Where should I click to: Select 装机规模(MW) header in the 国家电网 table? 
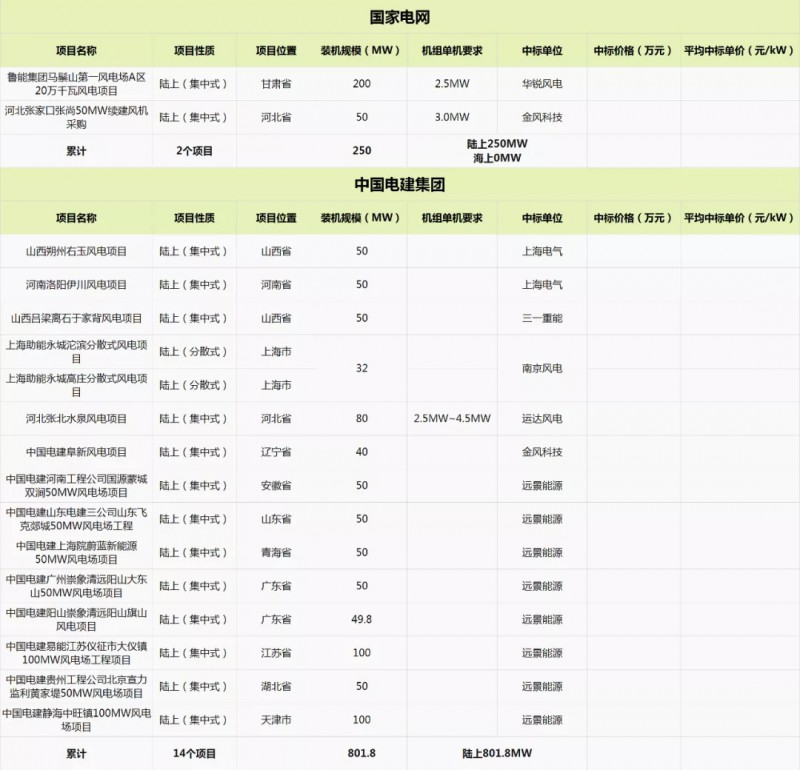click(x=361, y=51)
